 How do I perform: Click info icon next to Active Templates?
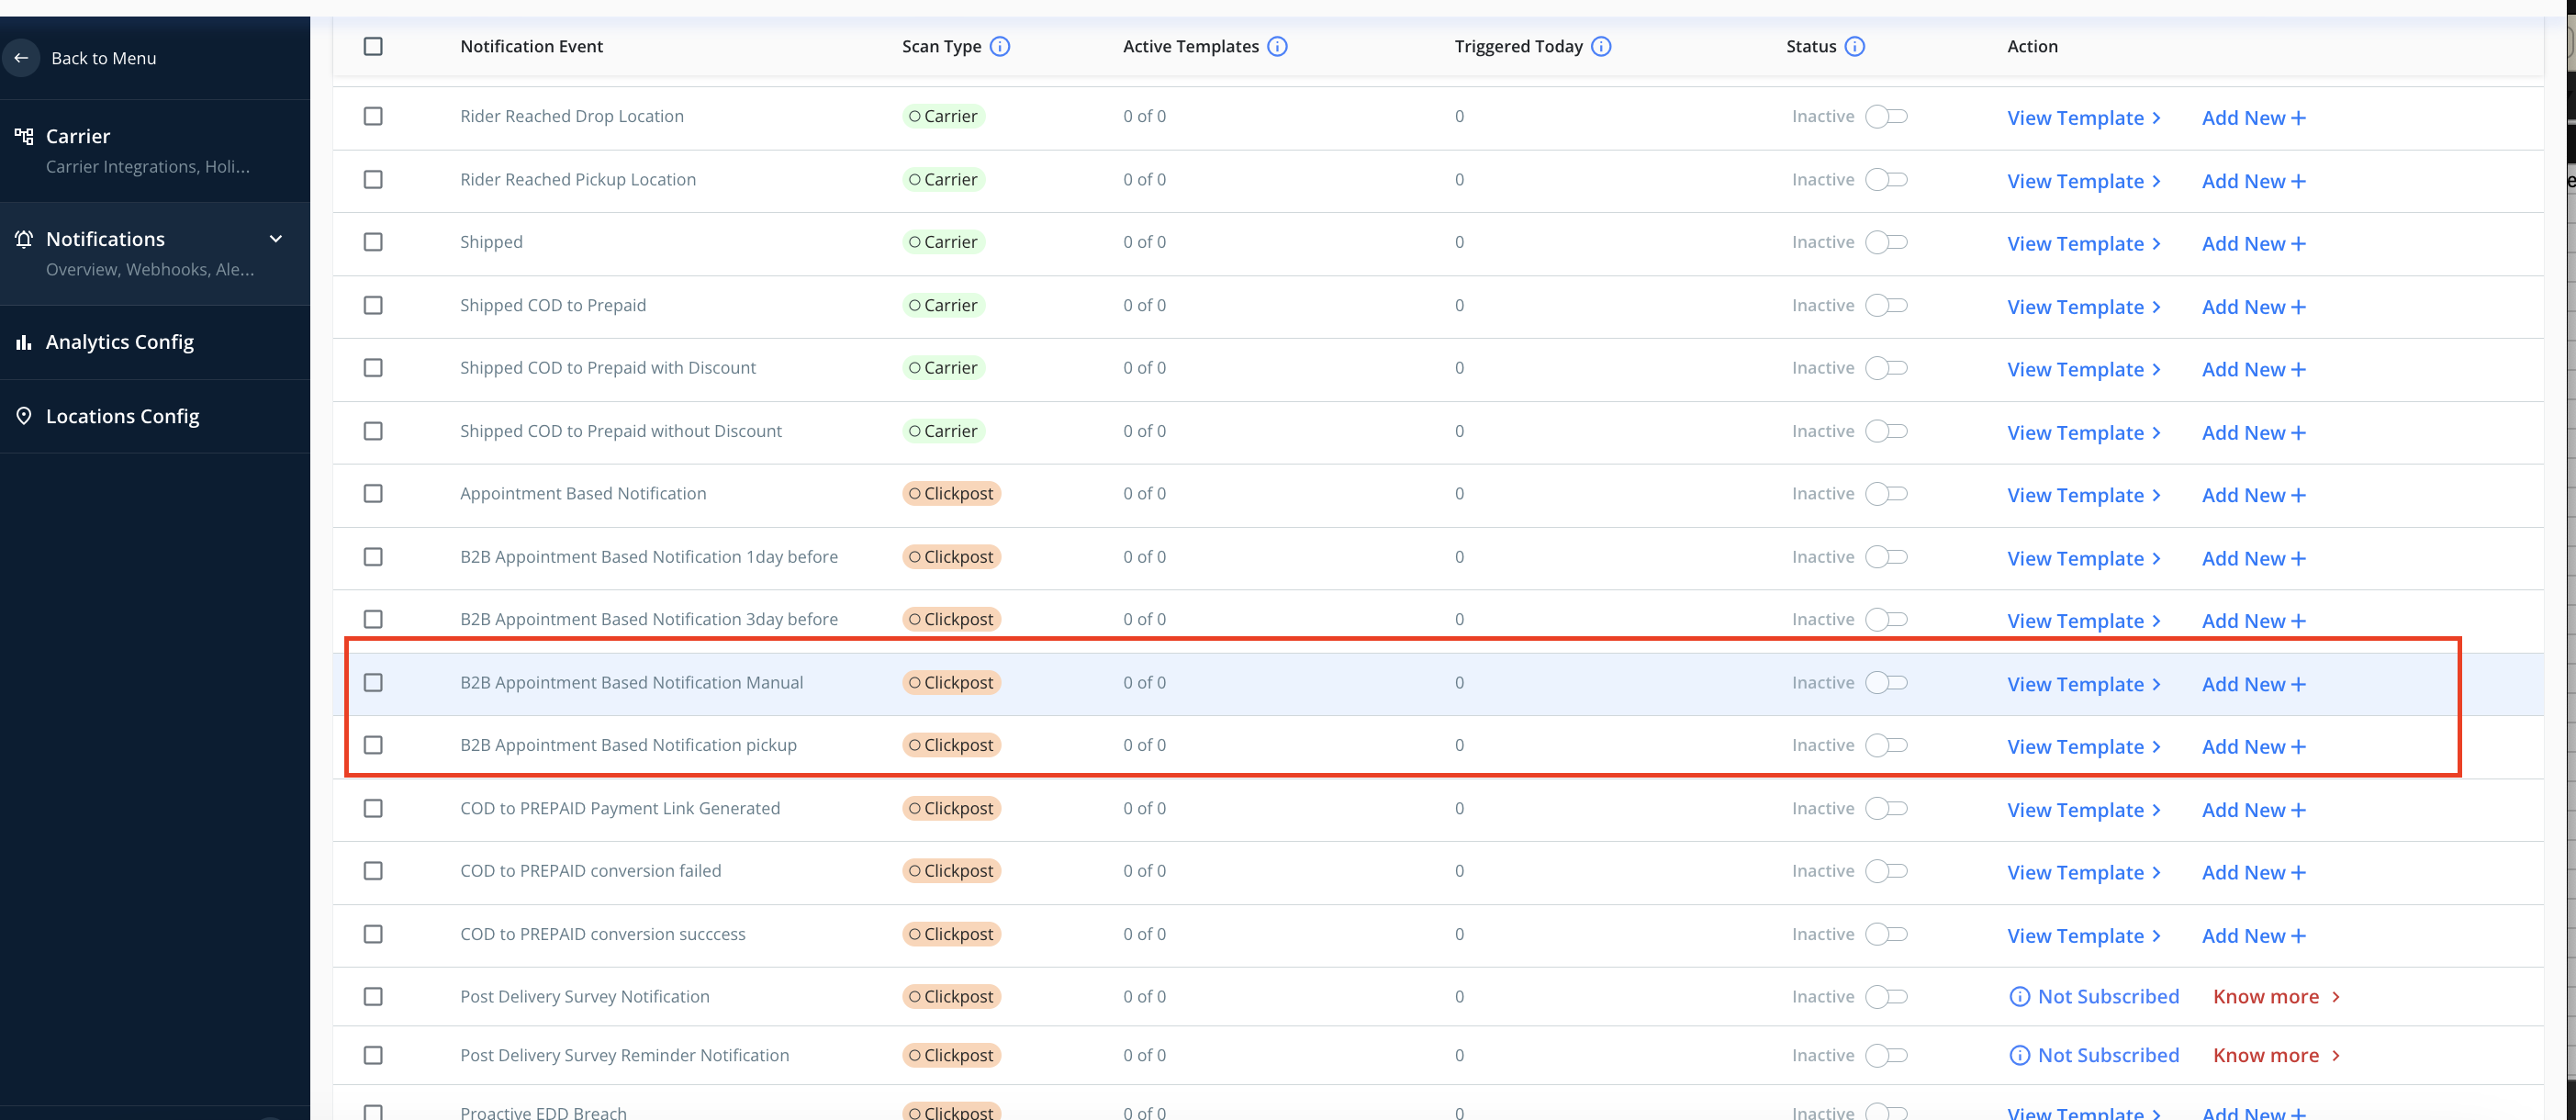click(1277, 46)
